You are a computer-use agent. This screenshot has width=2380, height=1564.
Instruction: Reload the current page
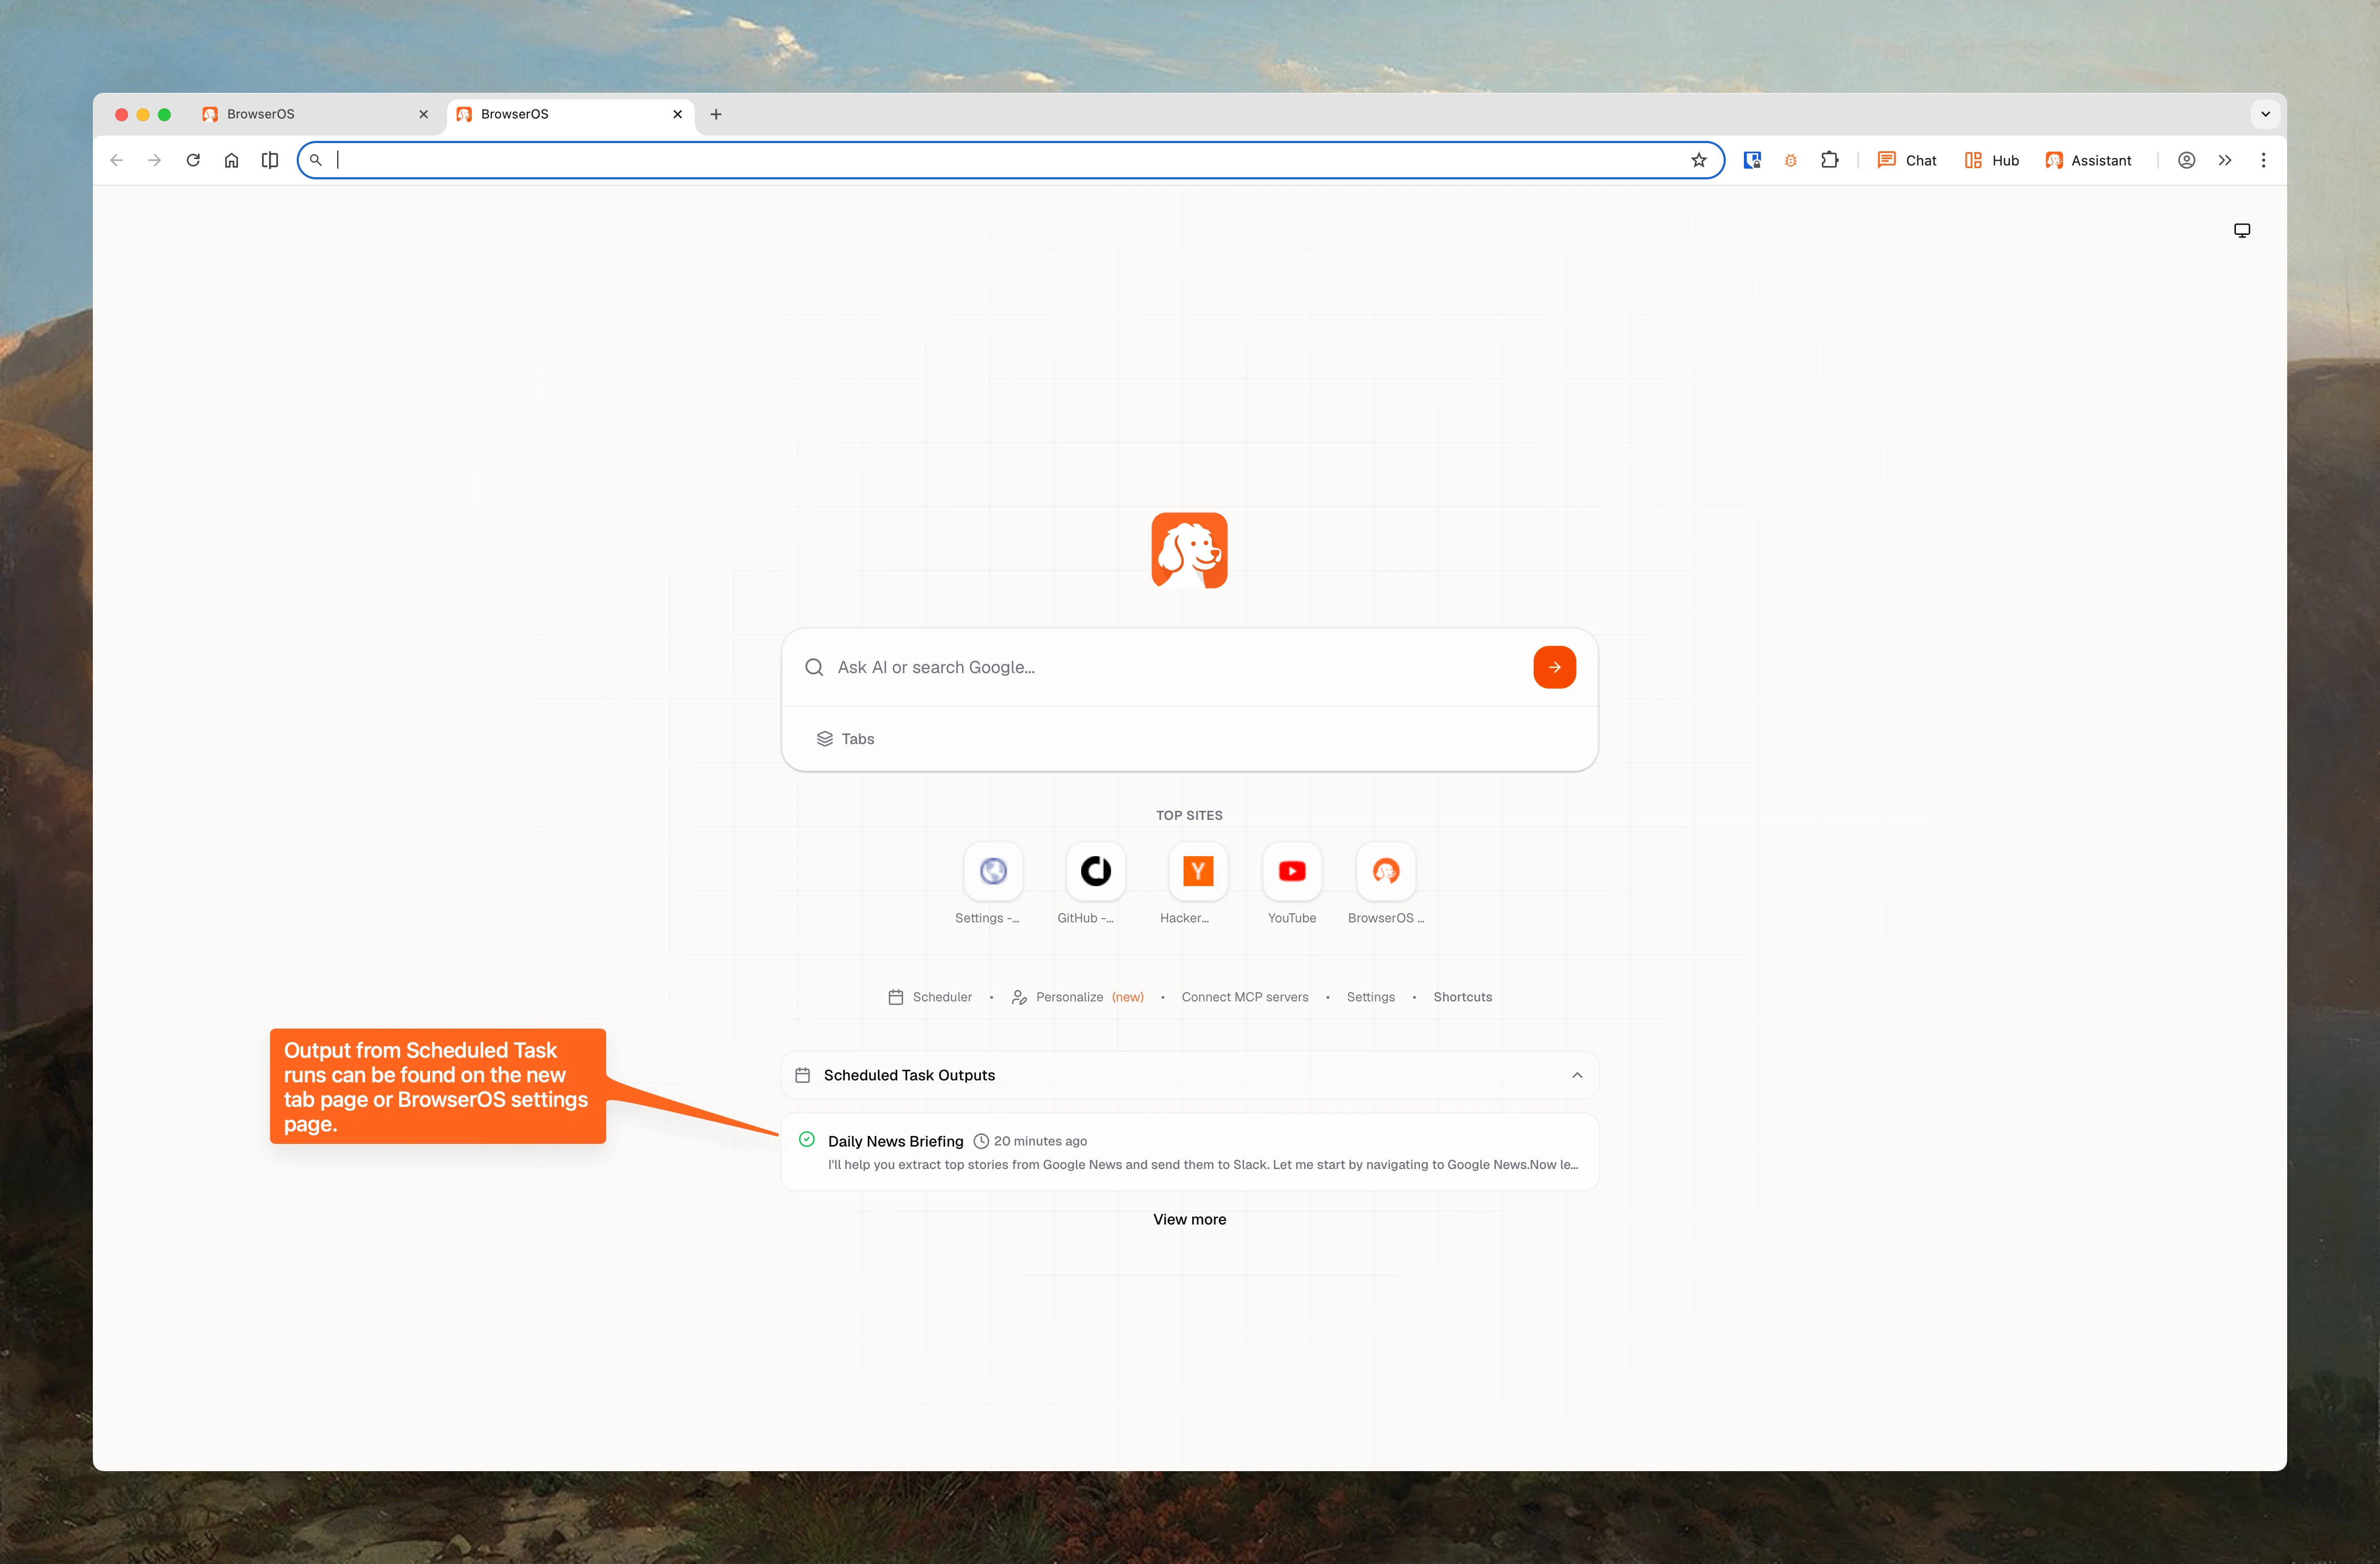[x=193, y=160]
